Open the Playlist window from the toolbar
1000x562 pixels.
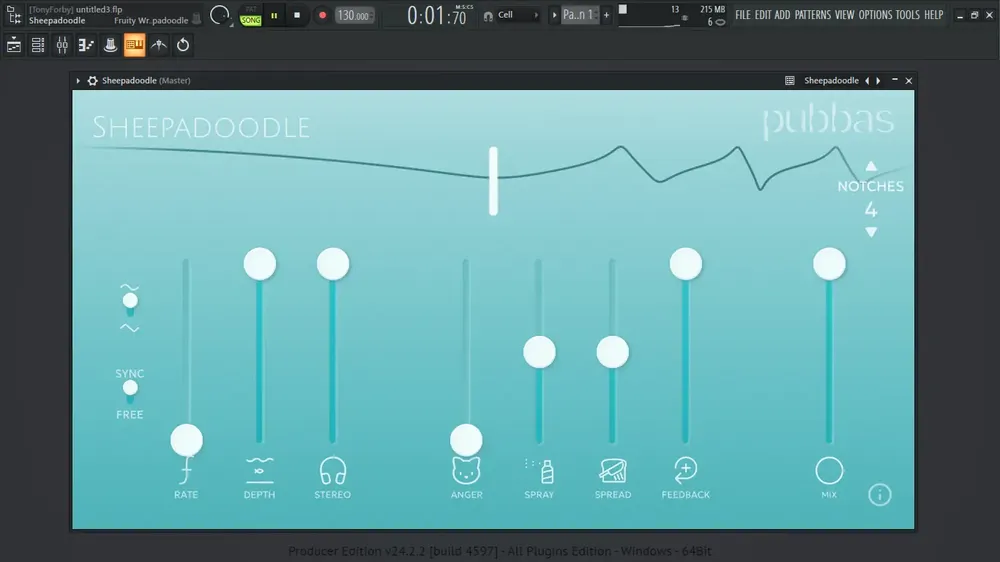click(13, 45)
